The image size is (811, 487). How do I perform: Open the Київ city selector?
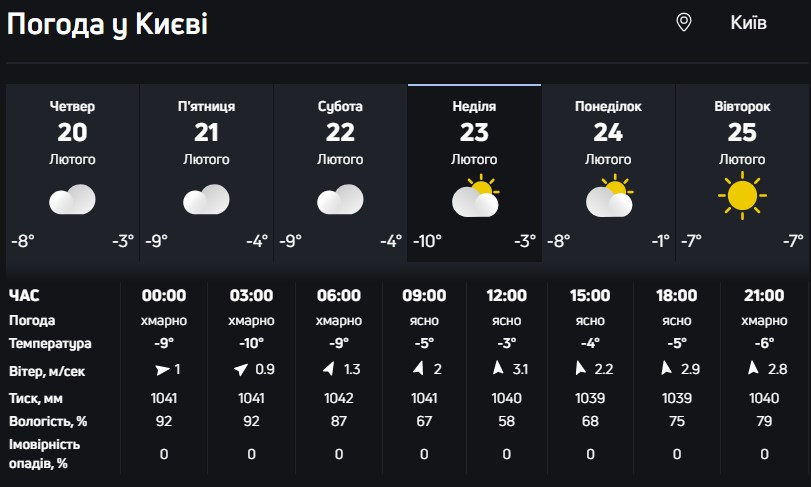[x=748, y=23]
